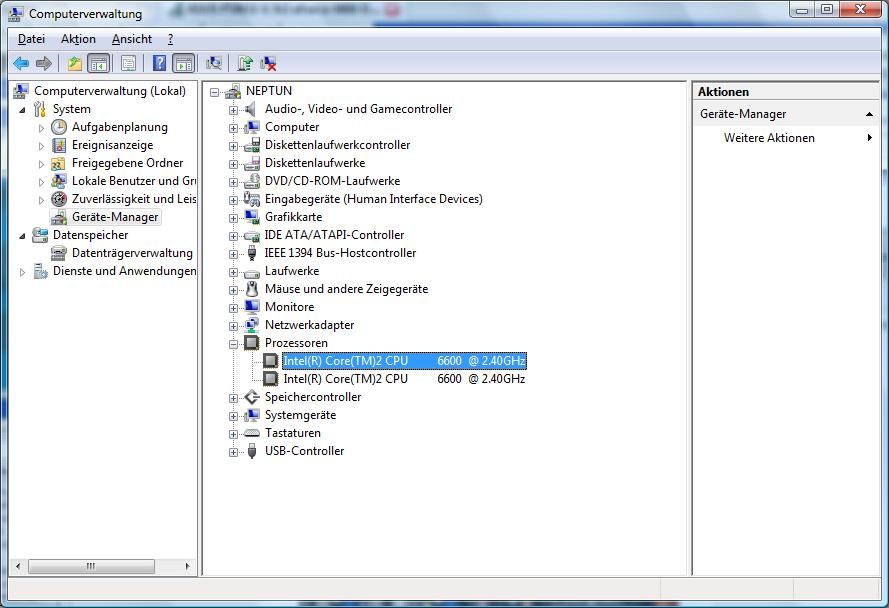This screenshot has height=608, width=889.
Task: Click IDE ATA/ATAPI-Controller icon
Action: (252, 235)
